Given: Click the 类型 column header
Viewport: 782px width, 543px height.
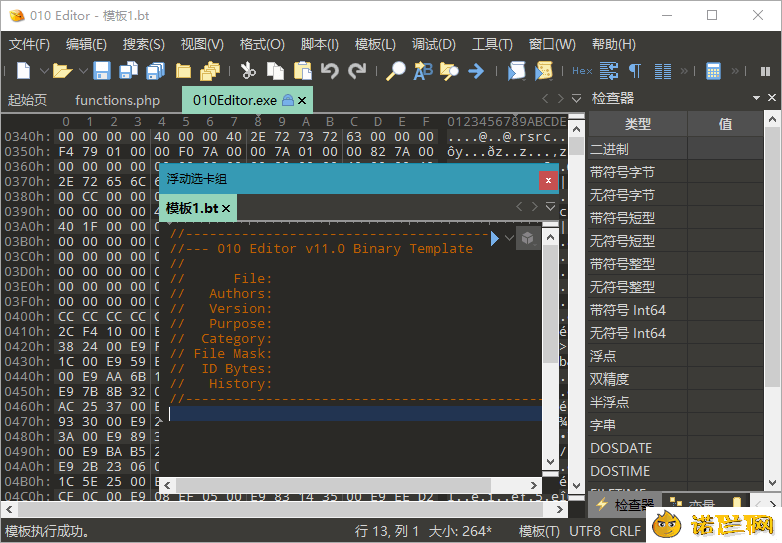Looking at the screenshot, I should pos(638,124).
